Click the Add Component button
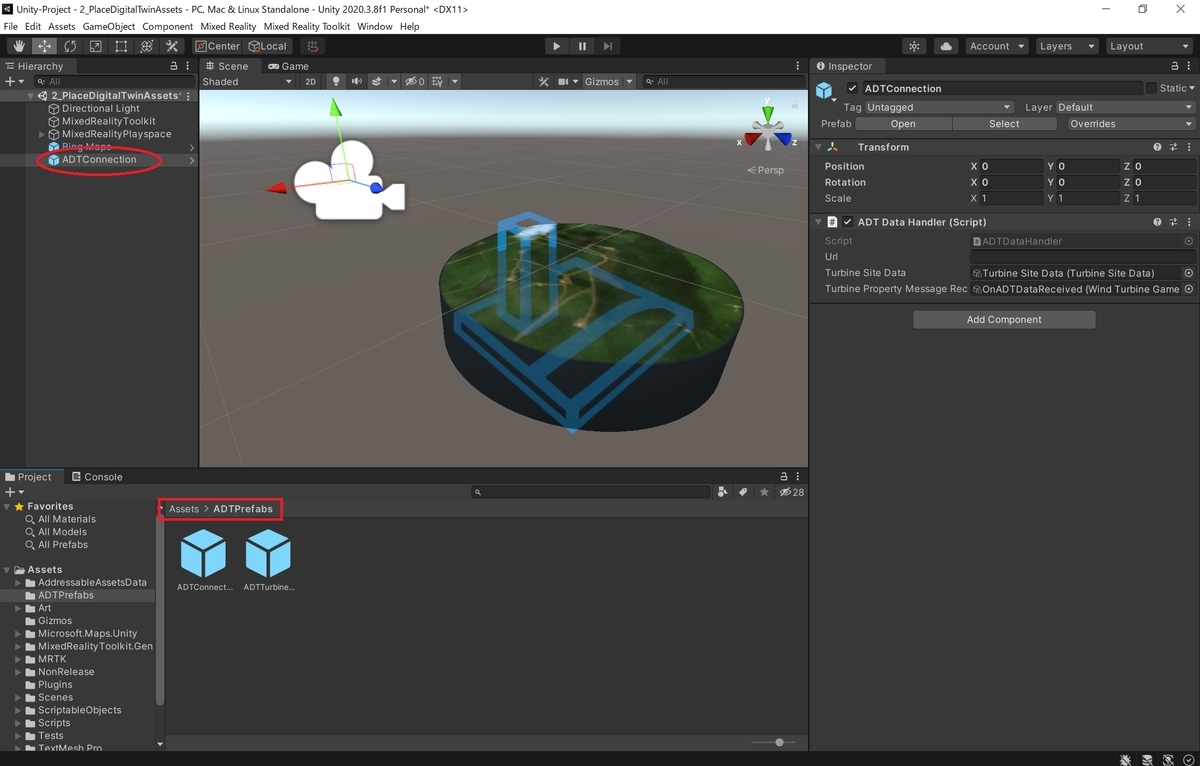Viewport: 1200px width, 766px height. click(1004, 320)
